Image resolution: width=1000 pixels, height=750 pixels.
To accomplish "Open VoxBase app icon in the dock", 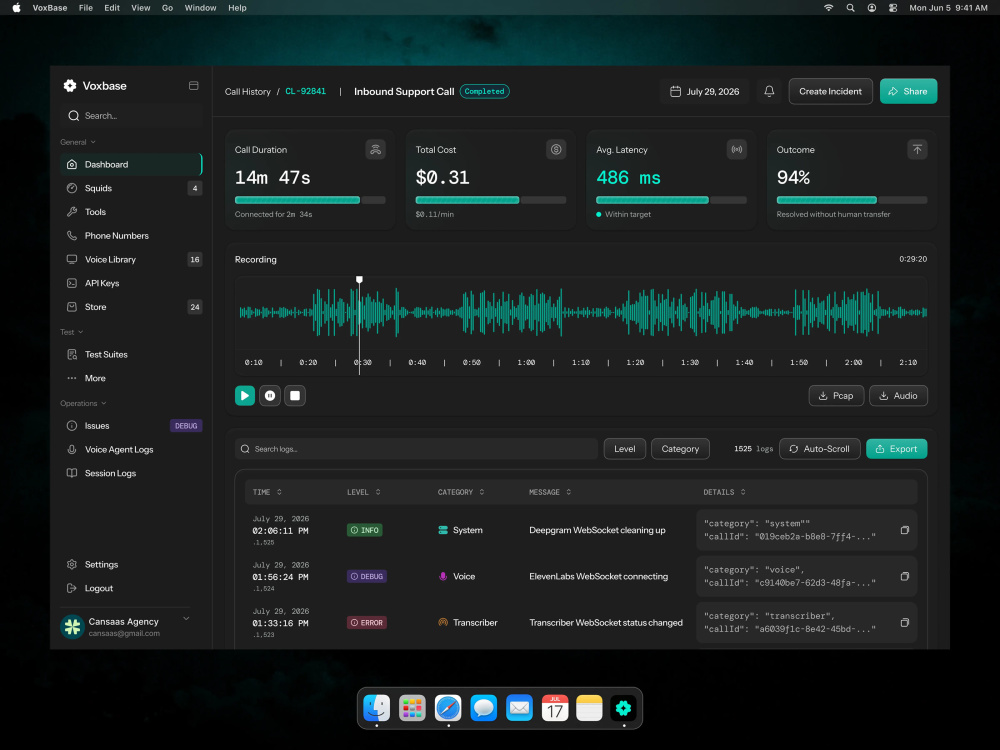I will [623, 708].
